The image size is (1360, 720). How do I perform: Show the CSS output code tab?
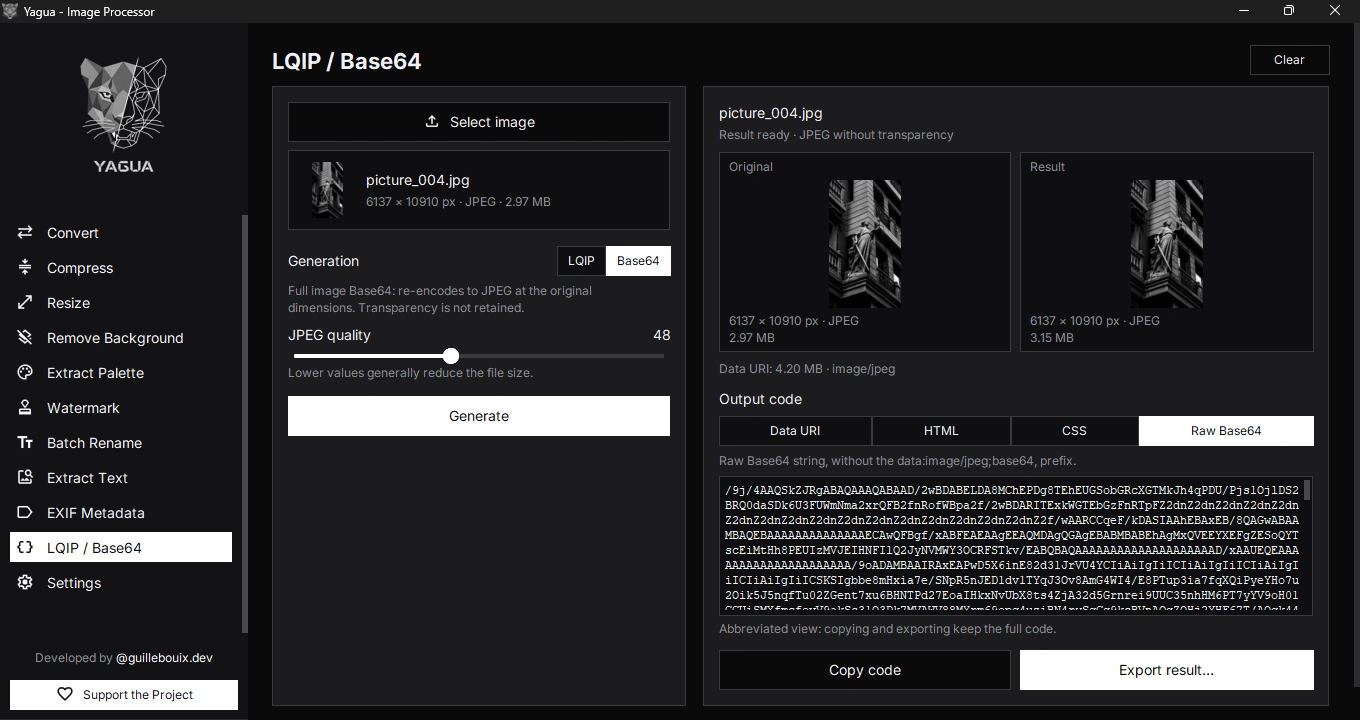1074,431
